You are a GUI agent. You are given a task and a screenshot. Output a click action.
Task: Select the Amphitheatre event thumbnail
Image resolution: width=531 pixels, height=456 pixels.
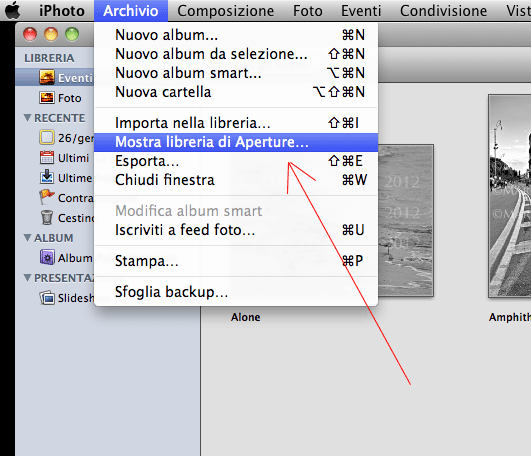(509, 196)
